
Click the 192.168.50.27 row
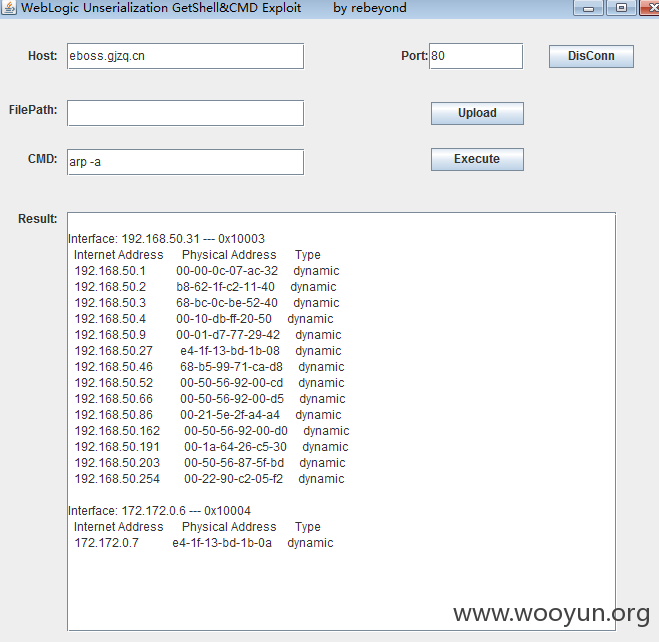[x=208, y=350]
